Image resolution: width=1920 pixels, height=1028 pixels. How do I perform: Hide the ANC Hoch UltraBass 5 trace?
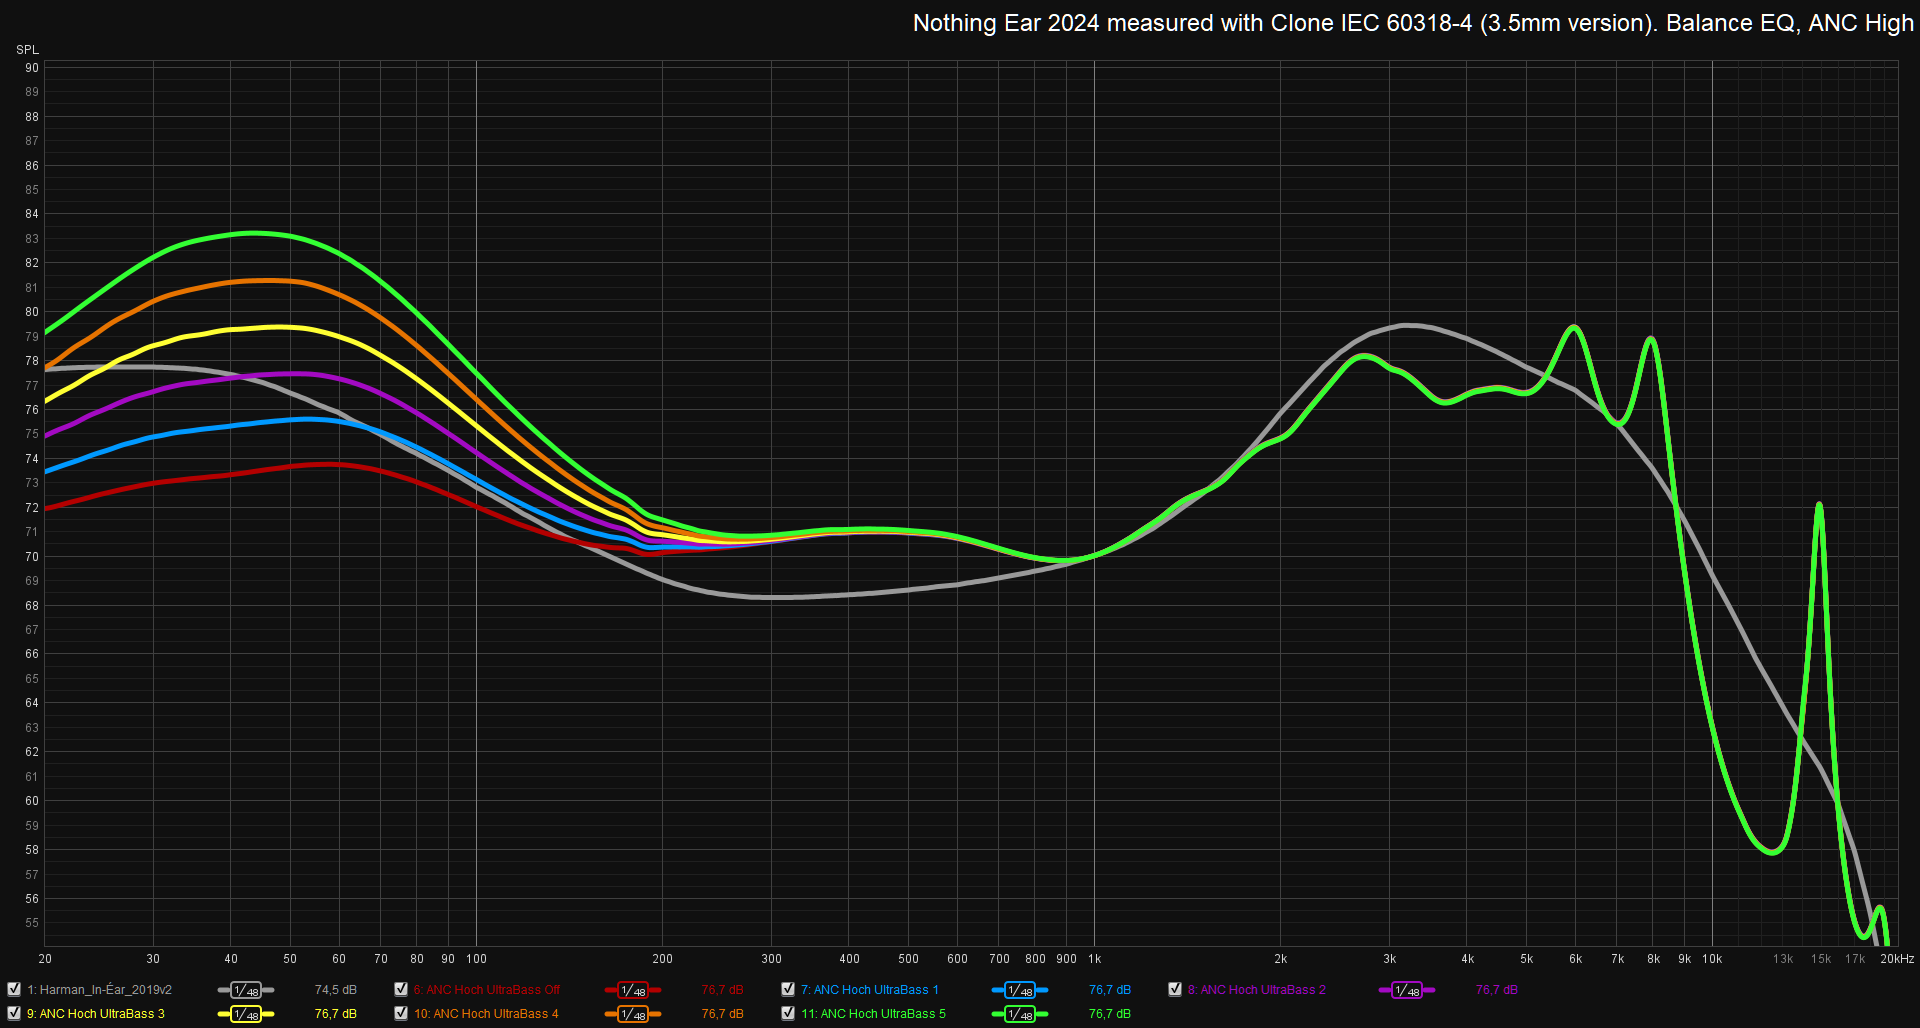point(788,1013)
